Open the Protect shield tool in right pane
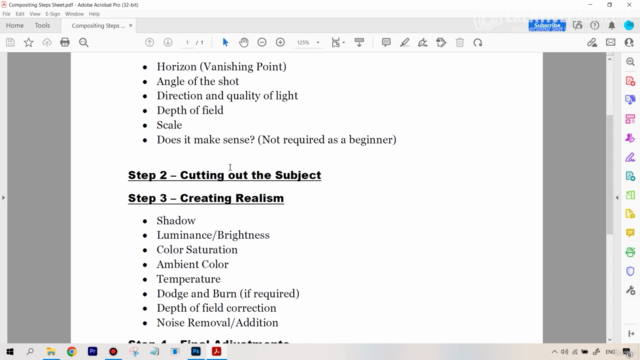 pyautogui.click(x=630, y=271)
